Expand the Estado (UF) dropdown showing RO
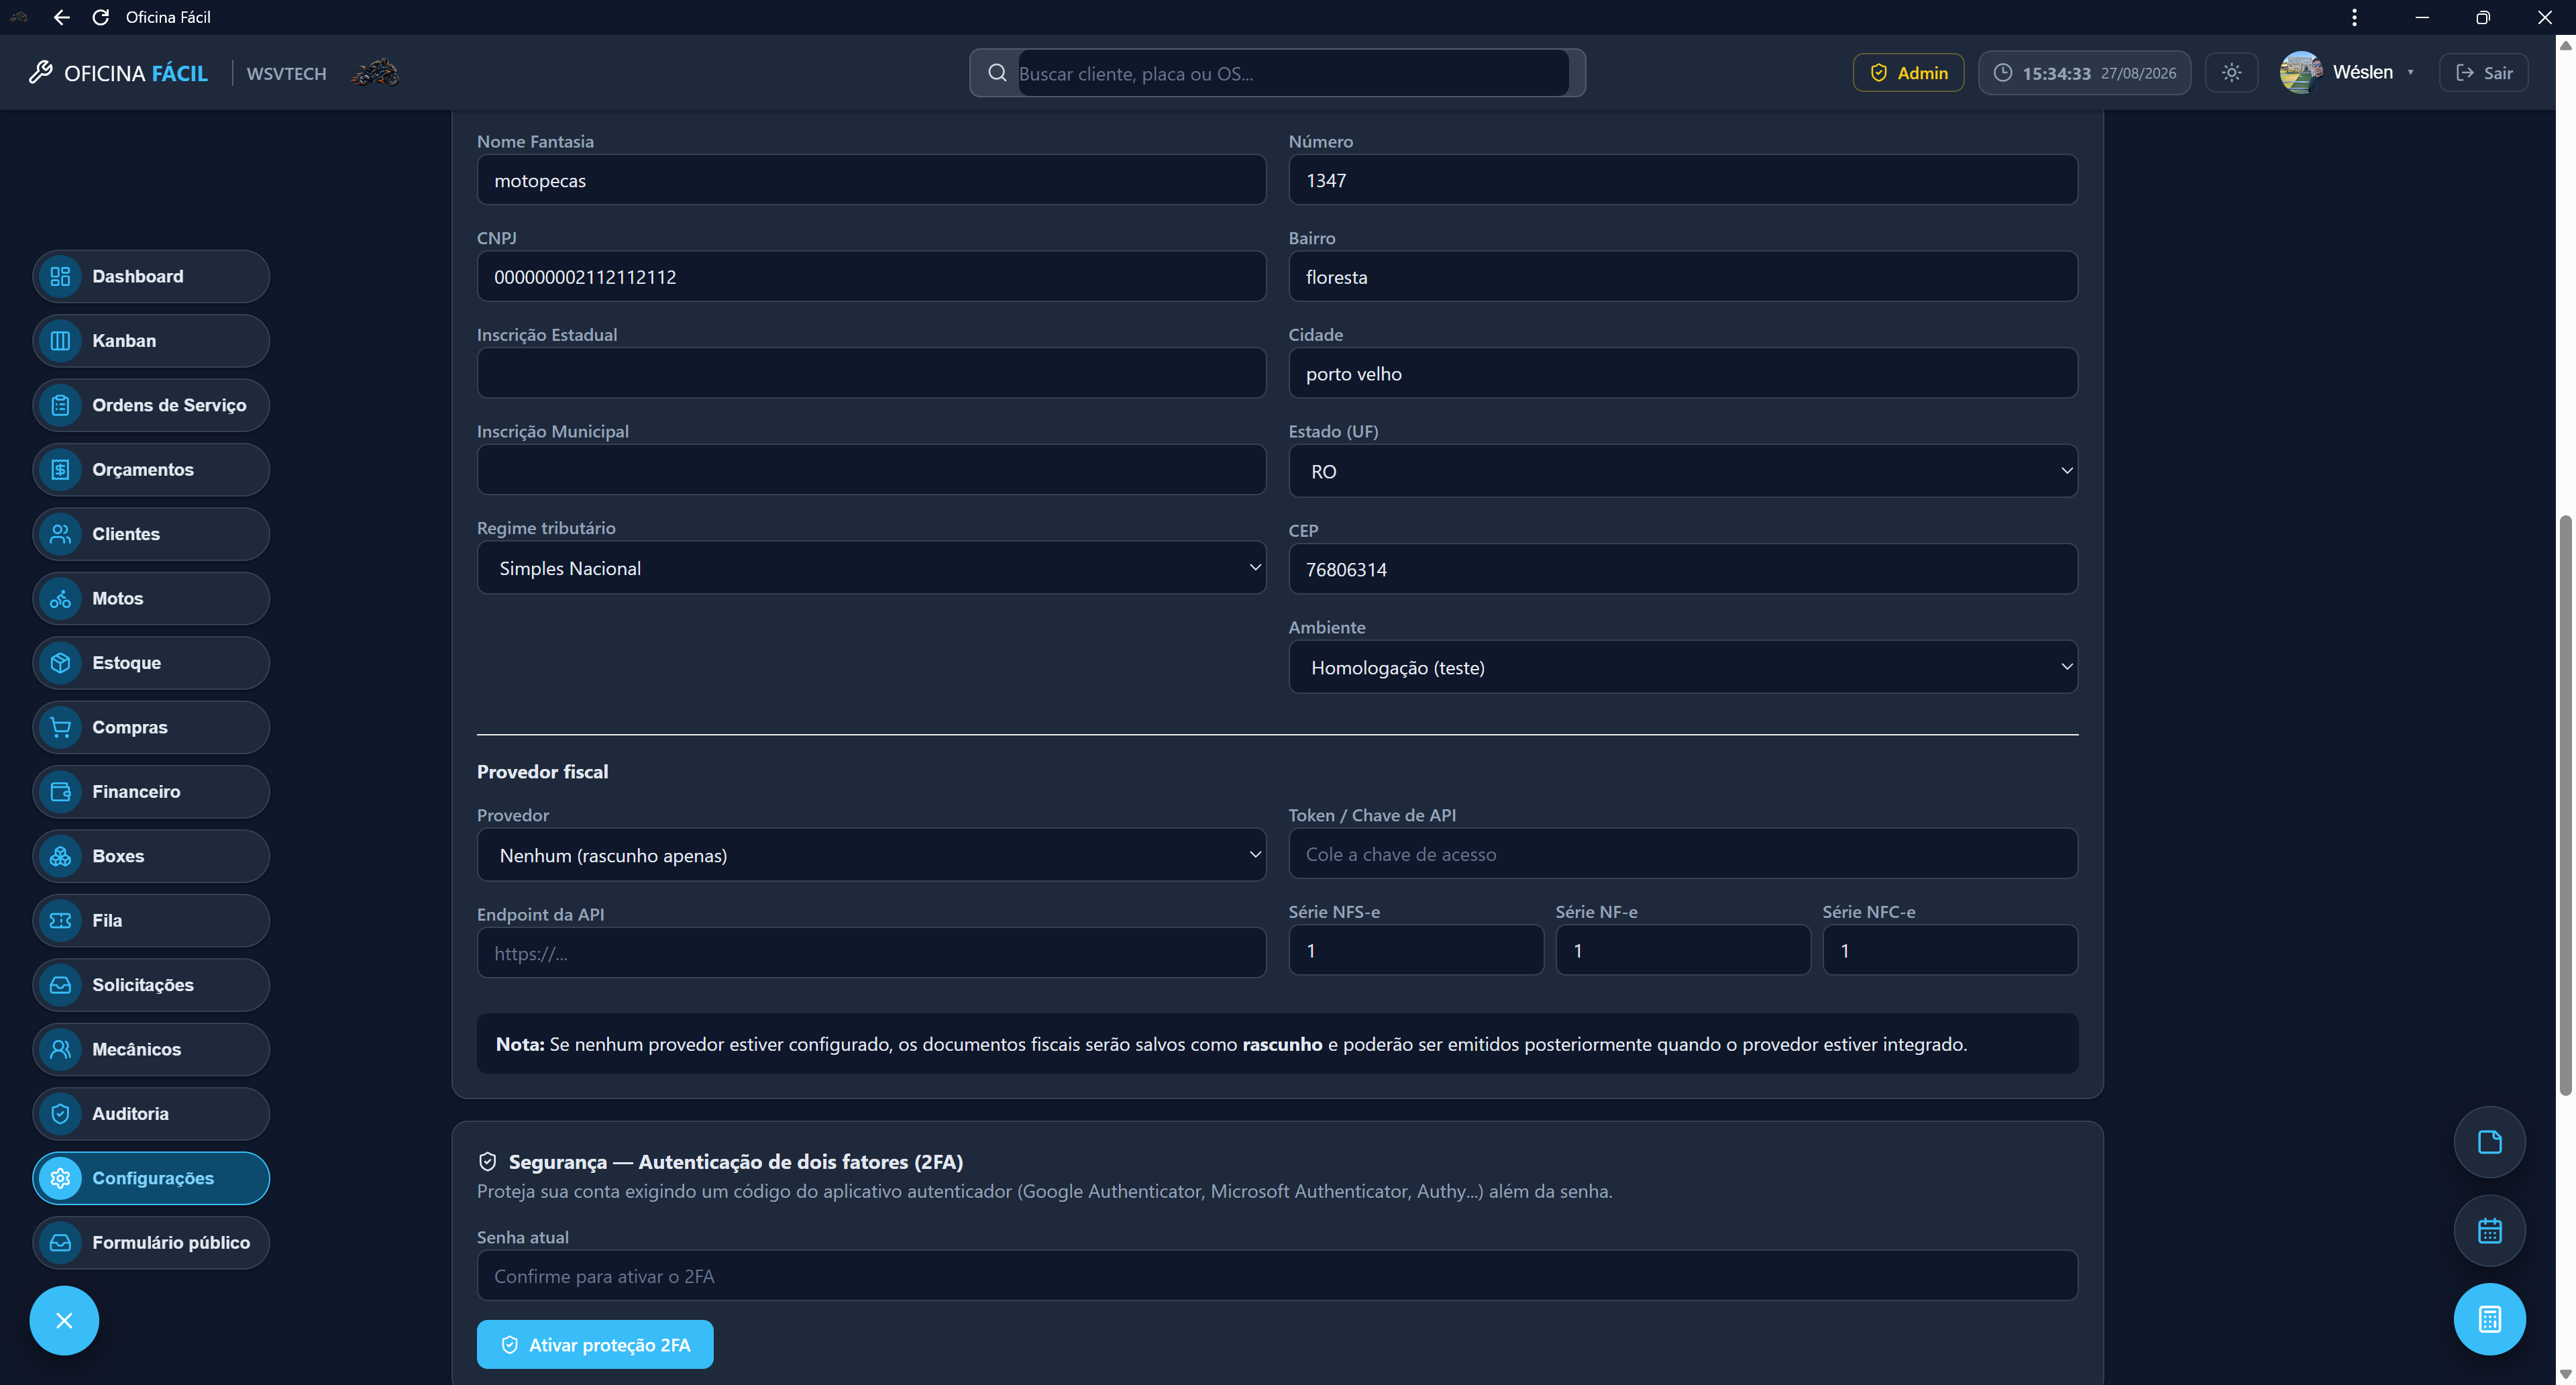Image resolution: width=2576 pixels, height=1385 pixels. click(x=1683, y=471)
